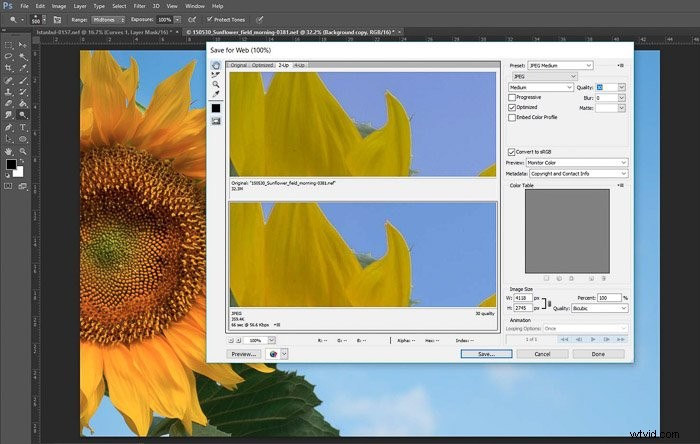
Task: Open the 100% zoom level dropdown
Action: [271, 340]
